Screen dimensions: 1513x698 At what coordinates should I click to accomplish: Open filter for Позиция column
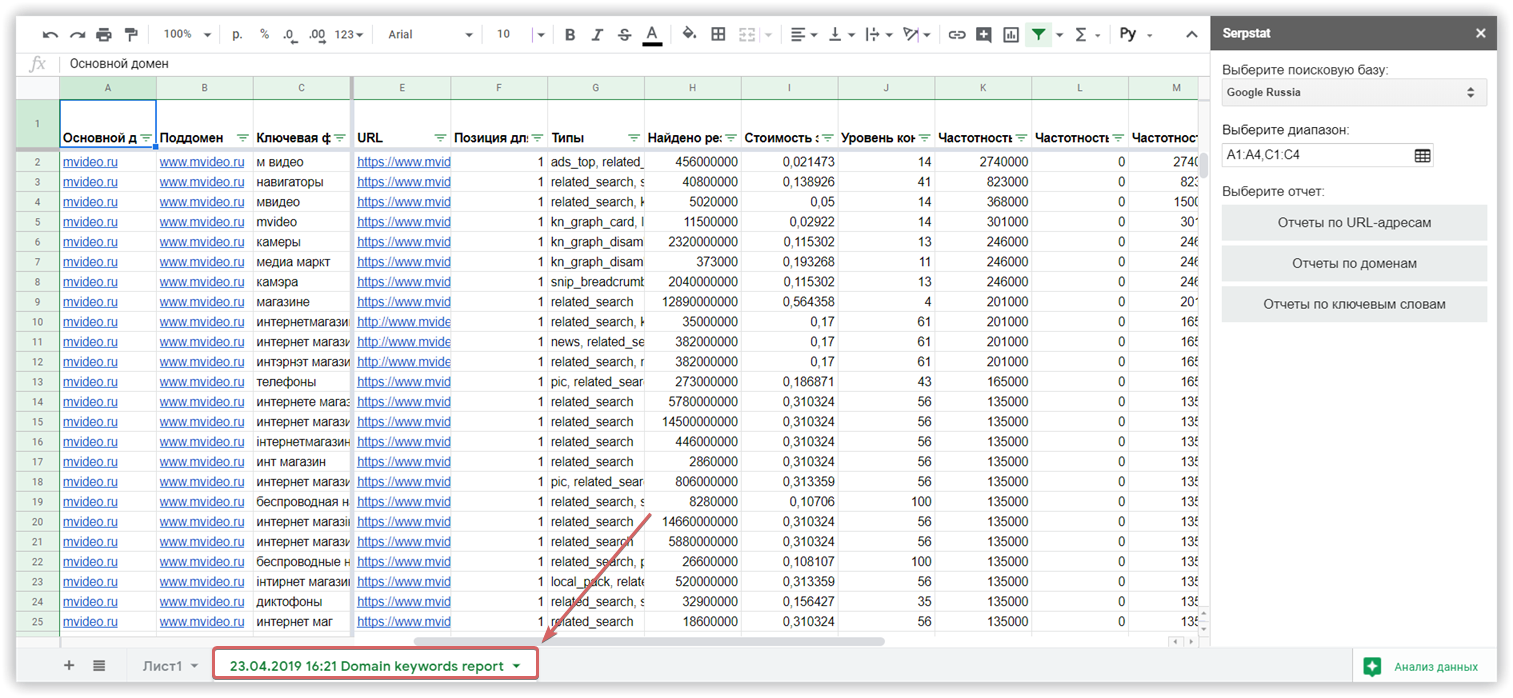[537, 137]
